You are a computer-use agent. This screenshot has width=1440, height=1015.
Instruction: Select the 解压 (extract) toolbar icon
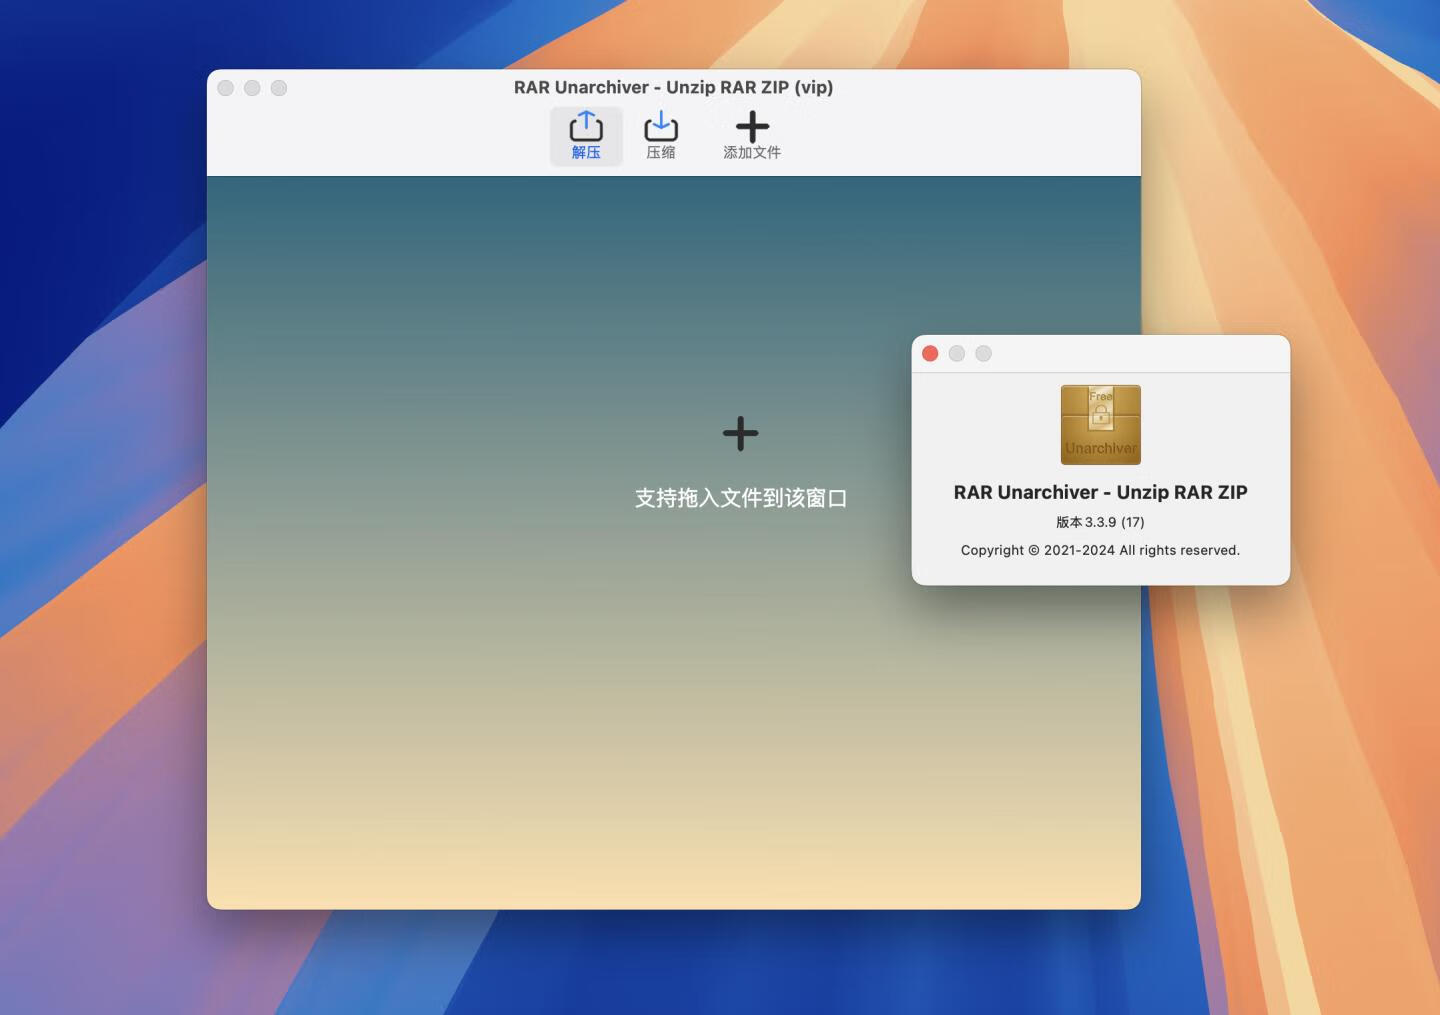click(586, 136)
